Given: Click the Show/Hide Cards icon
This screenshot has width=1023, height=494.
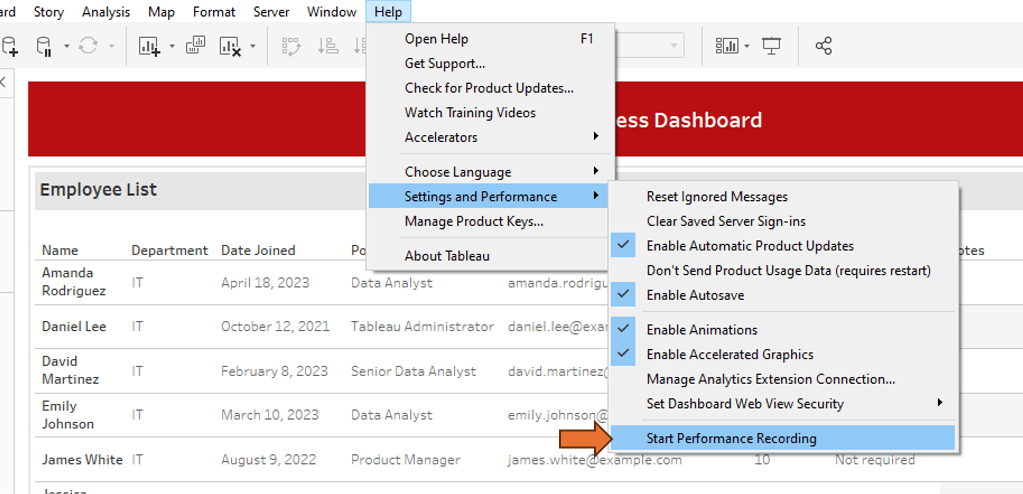Looking at the screenshot, I should tap(727, 46).
